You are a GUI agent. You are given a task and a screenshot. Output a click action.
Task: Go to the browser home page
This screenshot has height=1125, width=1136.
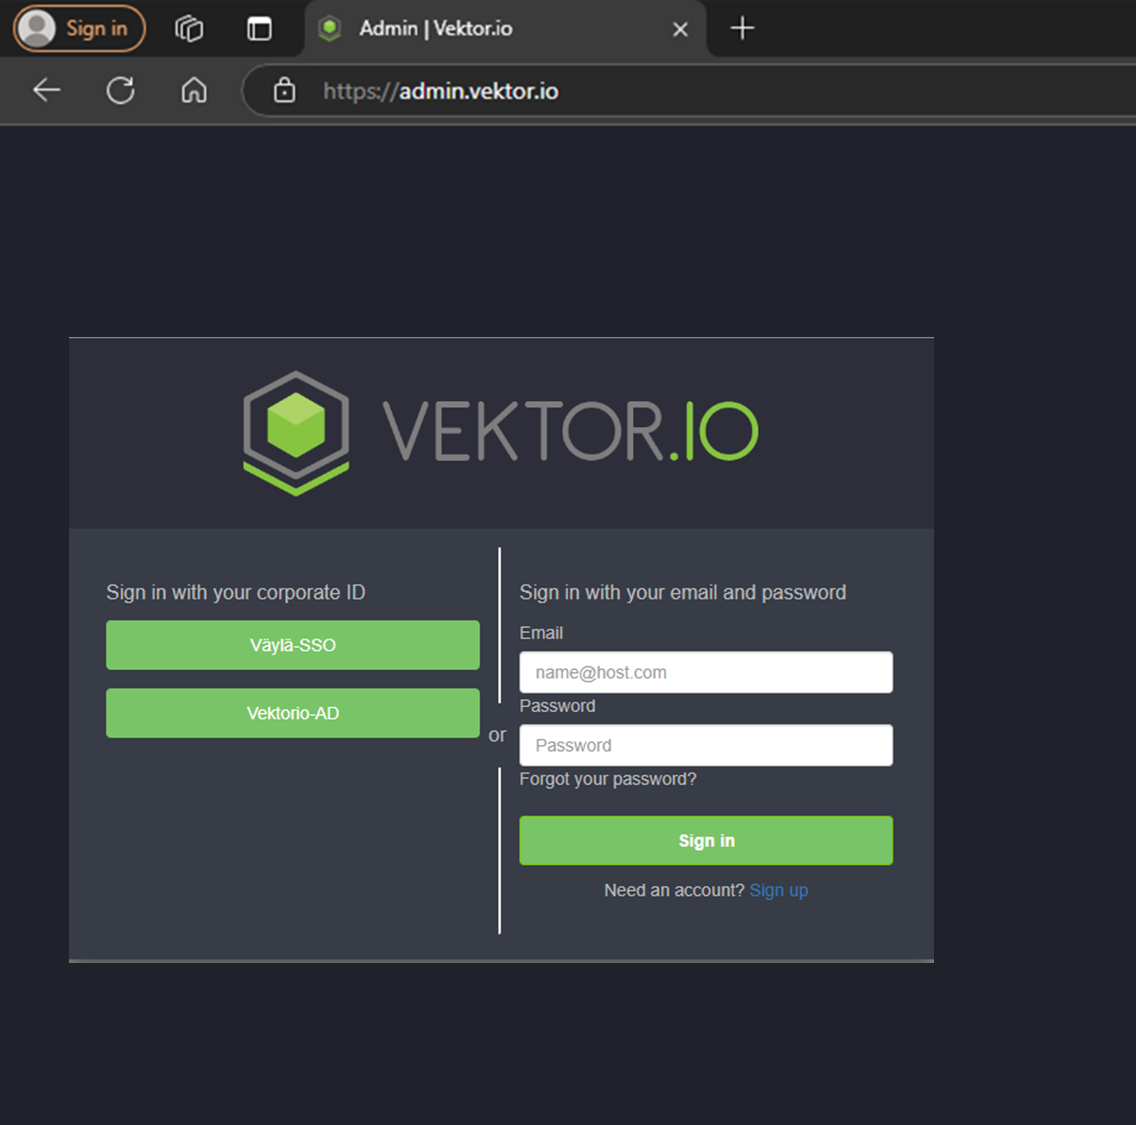pyautogui.click(x=194, y=91)
